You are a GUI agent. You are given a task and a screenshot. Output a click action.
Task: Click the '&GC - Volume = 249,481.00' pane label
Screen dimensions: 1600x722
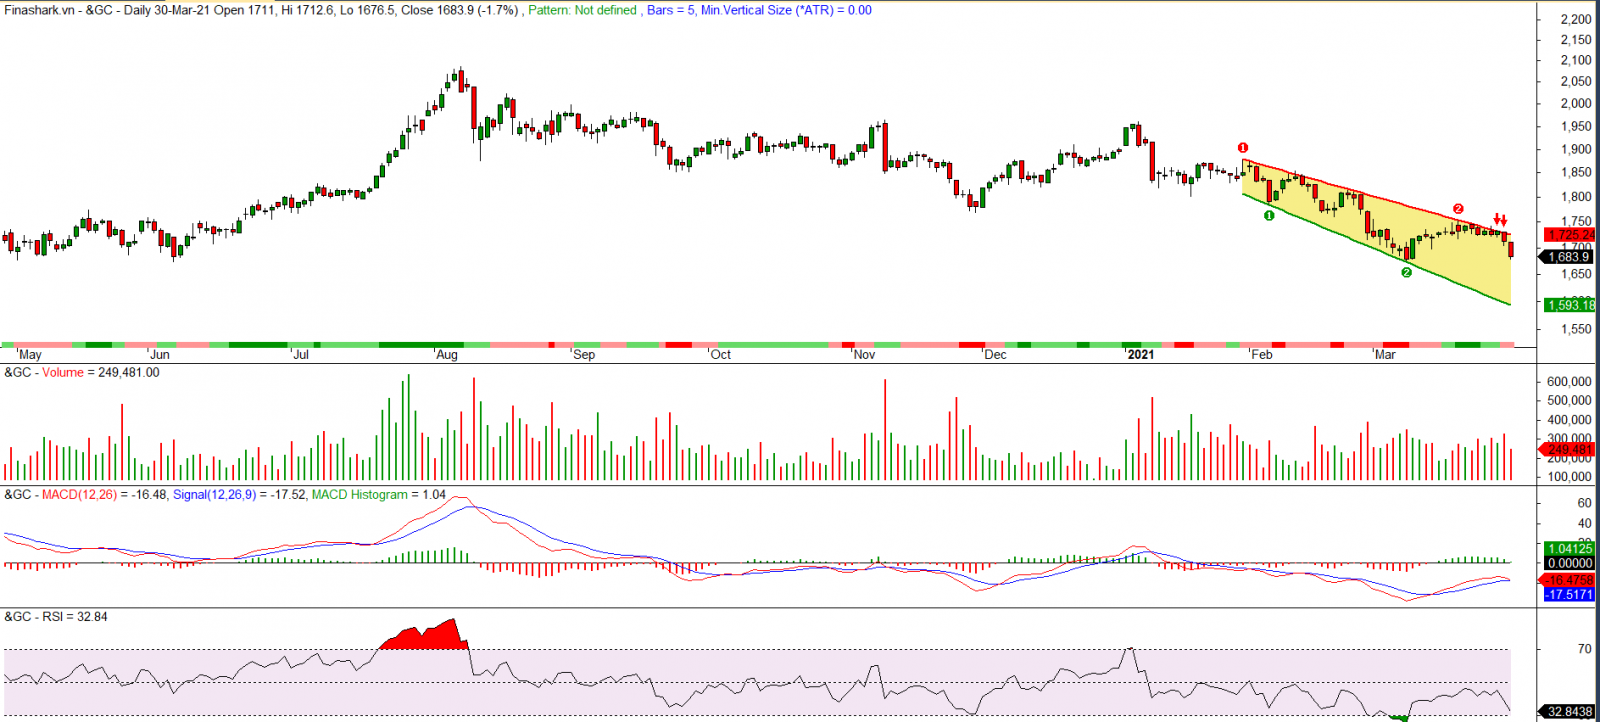tap(82, 372)
